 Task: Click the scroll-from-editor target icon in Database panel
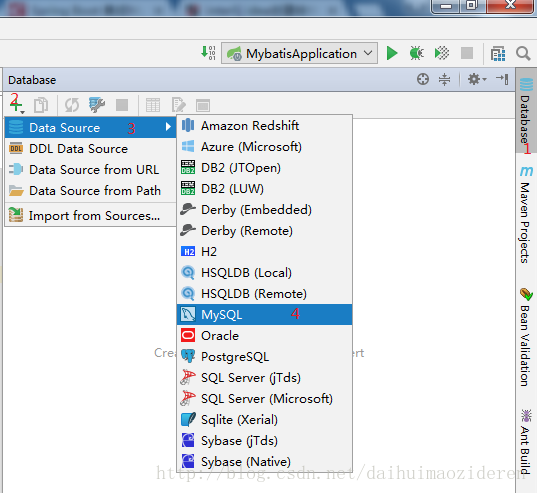point(423,79)
